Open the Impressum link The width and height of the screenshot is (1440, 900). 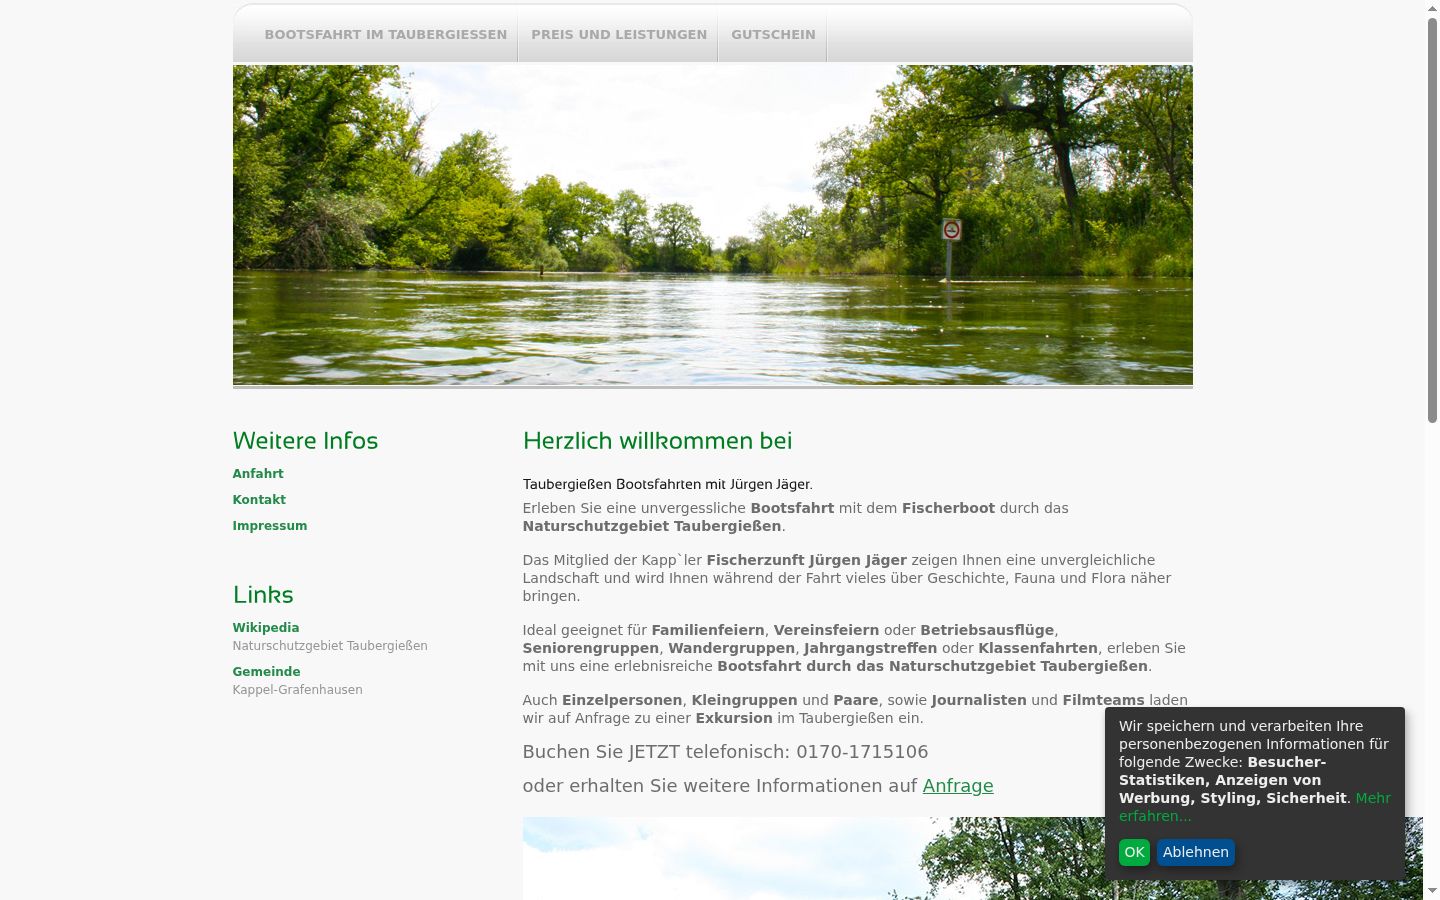tap(270, 526)
